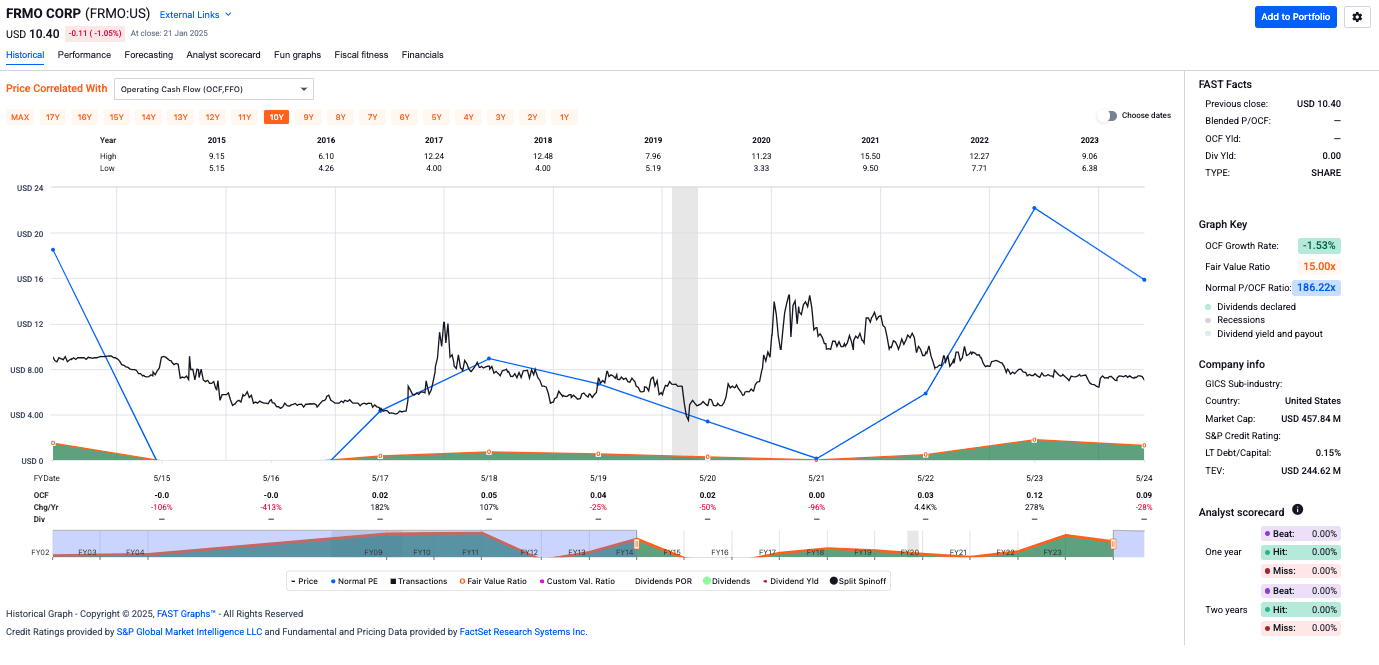Image resolution: width=1379 pixels, height=665 pixels.
Task: Click the green Dividends legend circle
Action: (x=706, y=580)
